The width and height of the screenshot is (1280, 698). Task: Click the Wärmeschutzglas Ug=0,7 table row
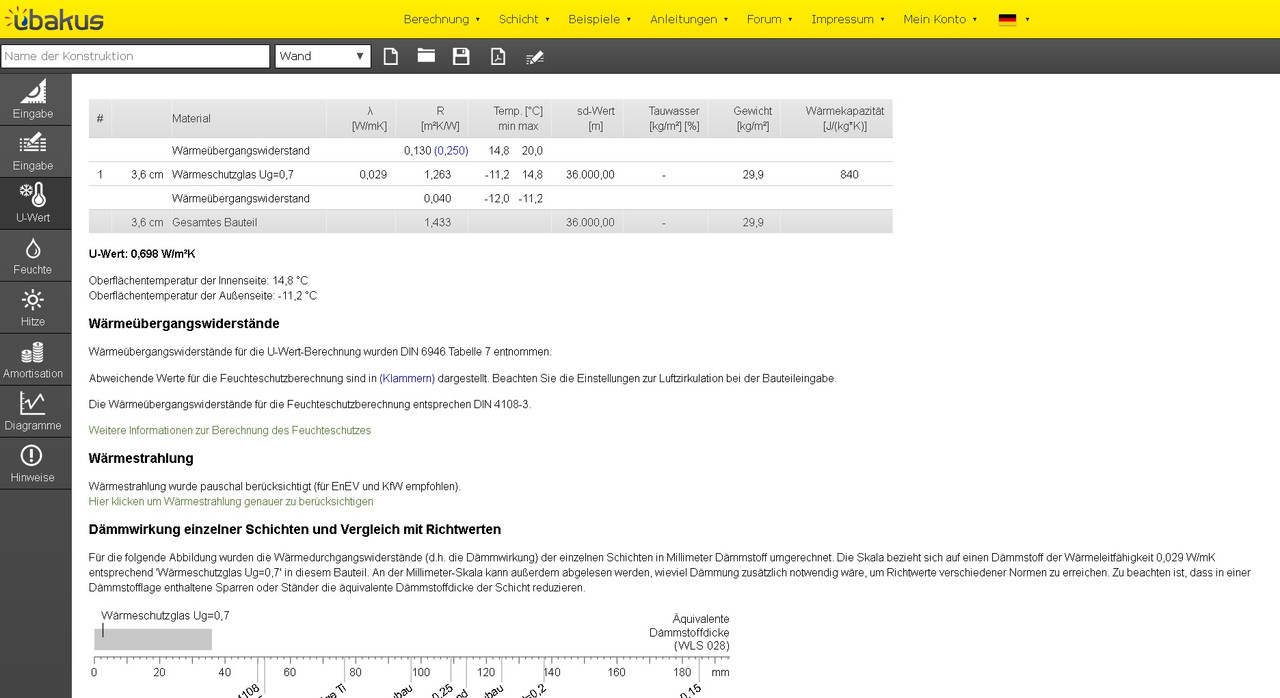(490, 174)
